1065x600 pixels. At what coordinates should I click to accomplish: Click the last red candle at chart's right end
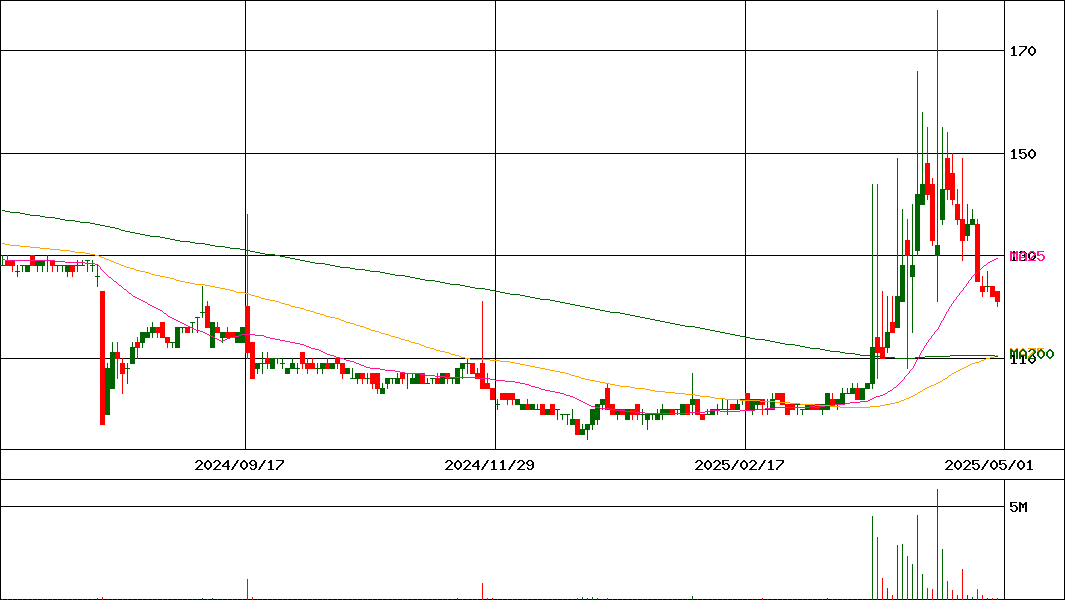[x=996, y=295]
